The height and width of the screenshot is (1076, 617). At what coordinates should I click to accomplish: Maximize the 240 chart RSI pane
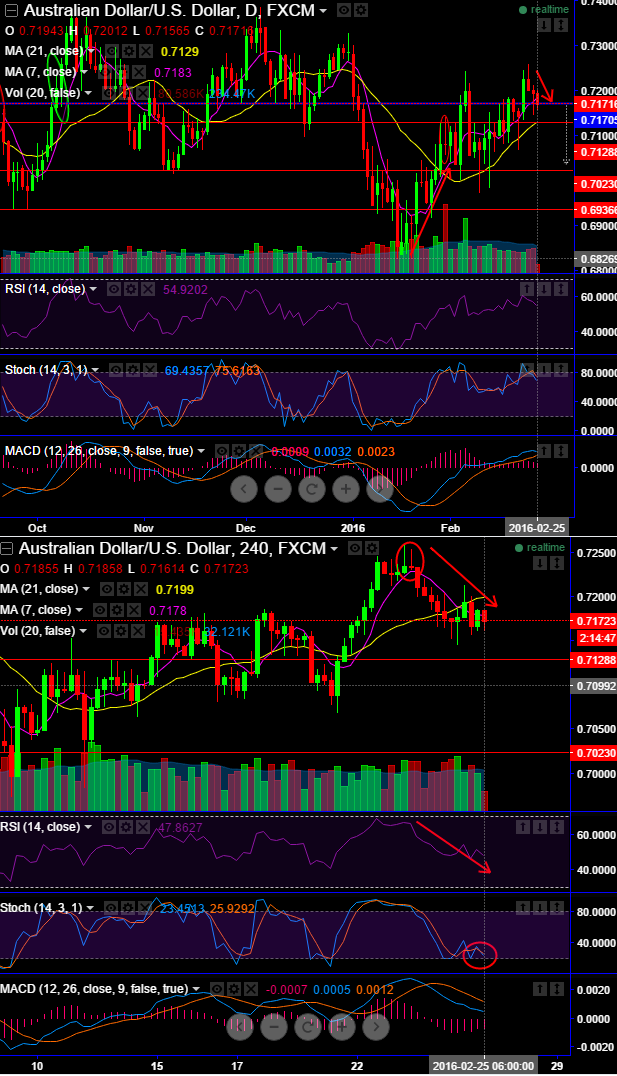pos(556,828)
